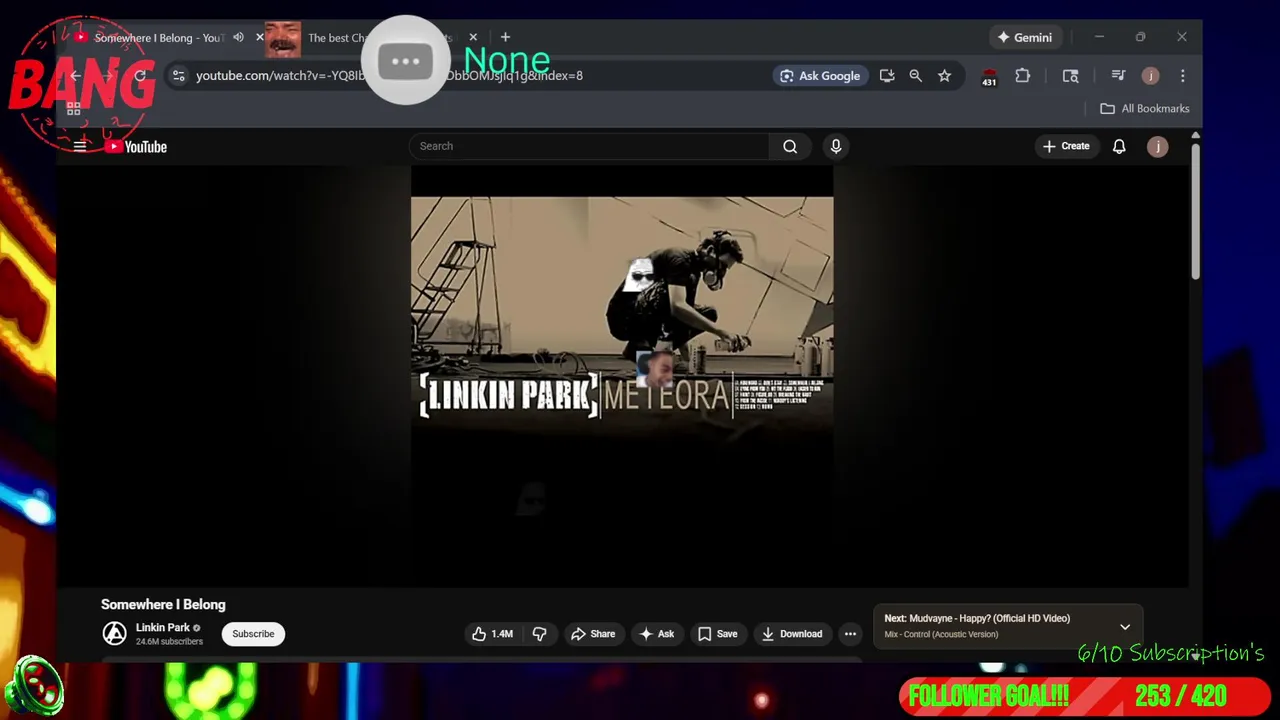1280x720 pixels.
Task: Open the YouTube account avatar menu
Action: pos(1157,146)
